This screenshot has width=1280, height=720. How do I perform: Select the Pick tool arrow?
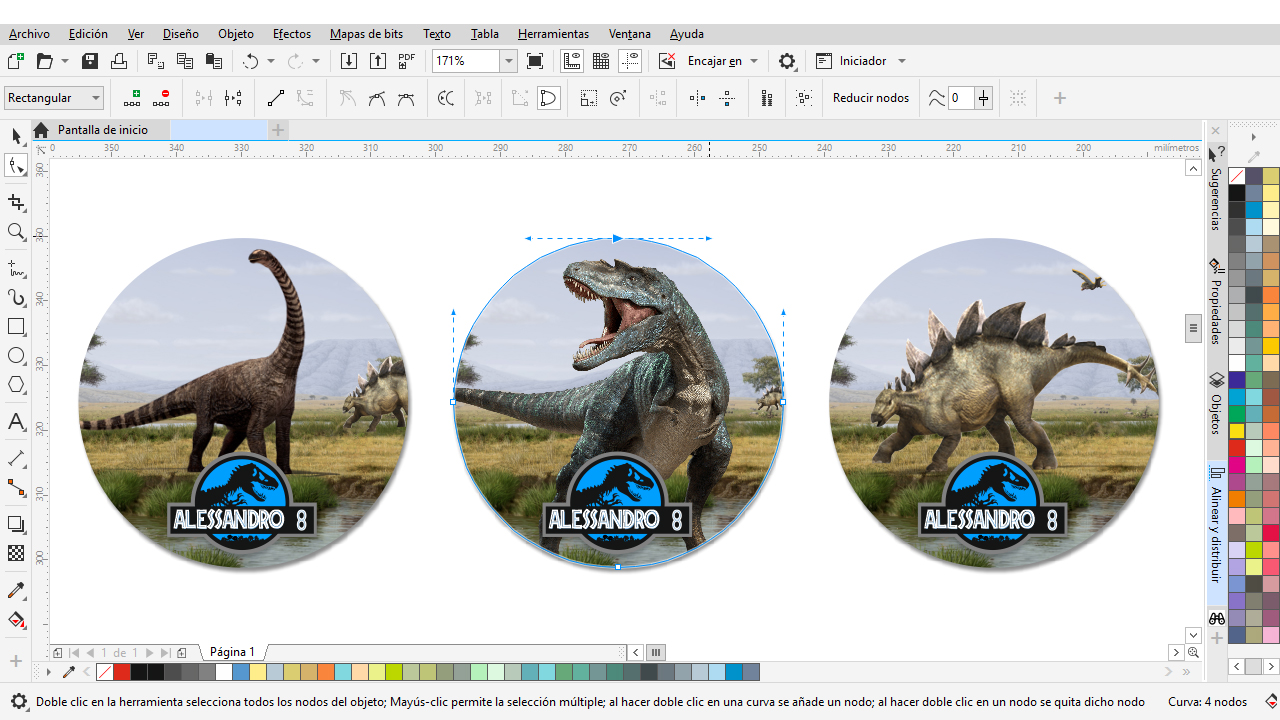pyautogui.click(x=16, y=137)
